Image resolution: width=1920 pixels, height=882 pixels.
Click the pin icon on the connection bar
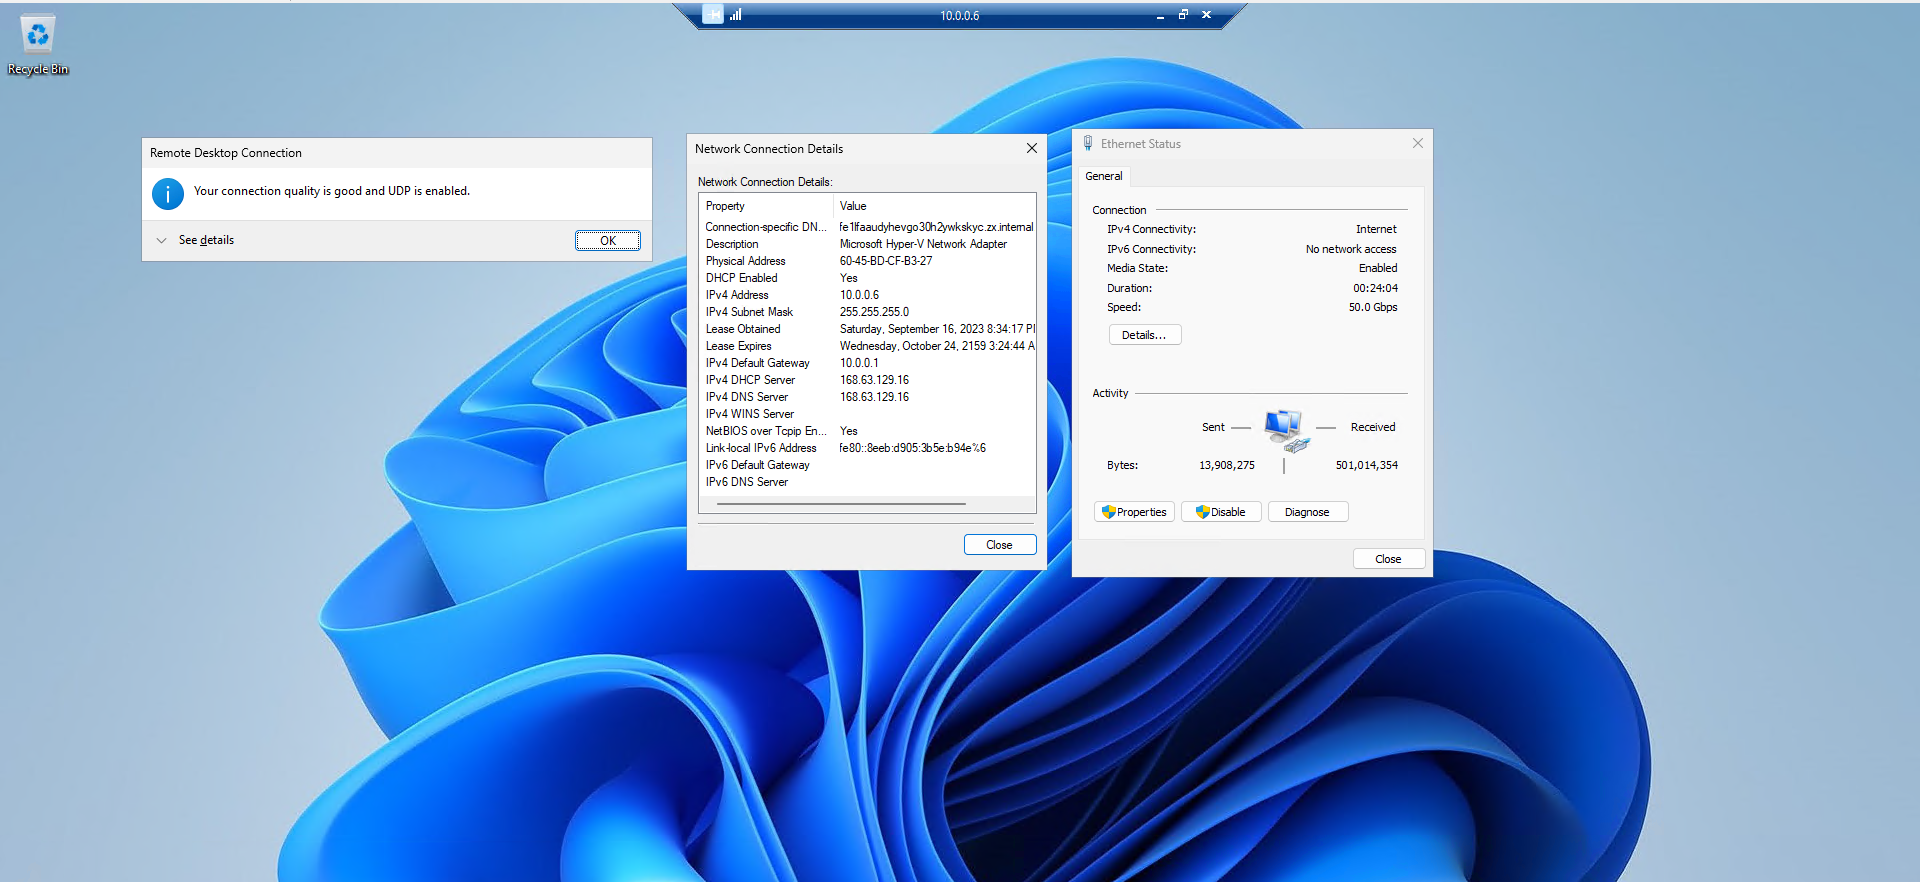pos(713,15)
